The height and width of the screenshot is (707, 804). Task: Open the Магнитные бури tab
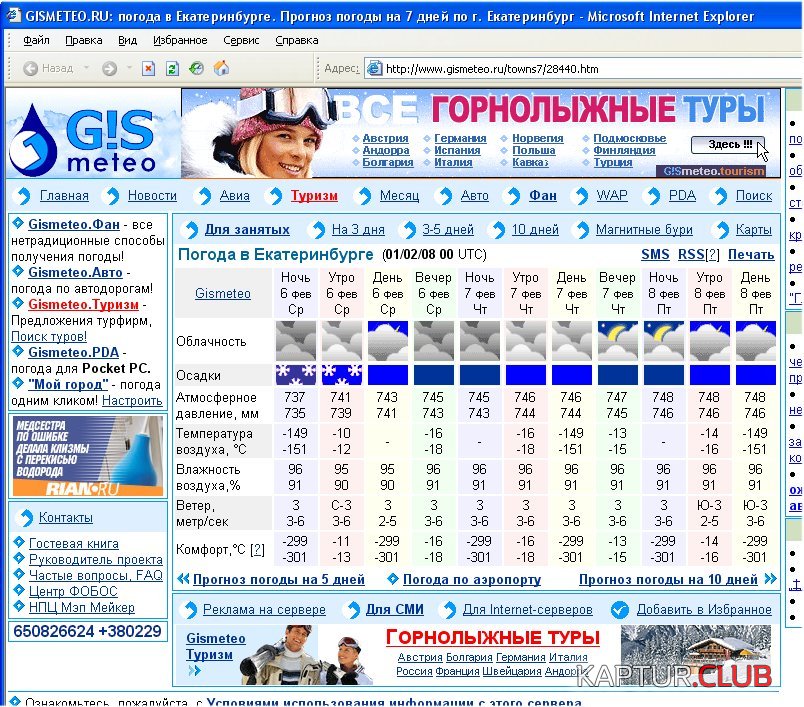pyautogui.click(x=644, y=230)
